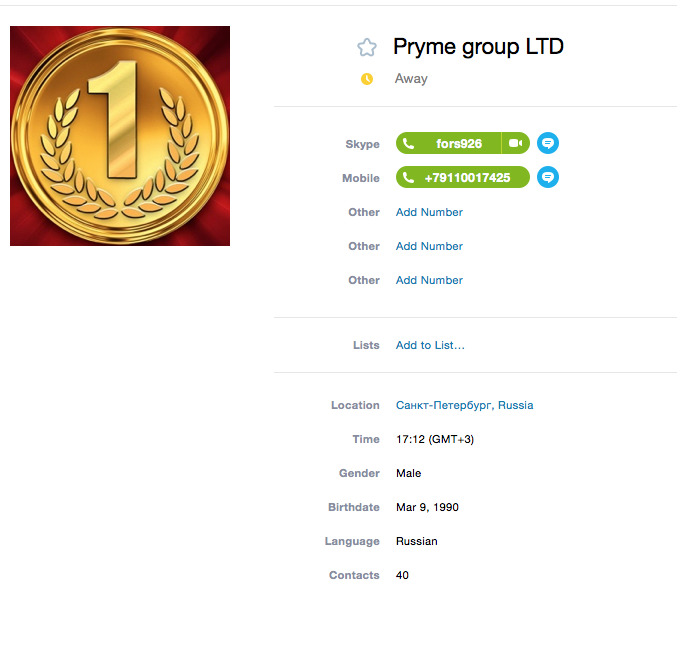Click the second Other Add Number link
Screen dimensions: 677x671
pos(429,246)
